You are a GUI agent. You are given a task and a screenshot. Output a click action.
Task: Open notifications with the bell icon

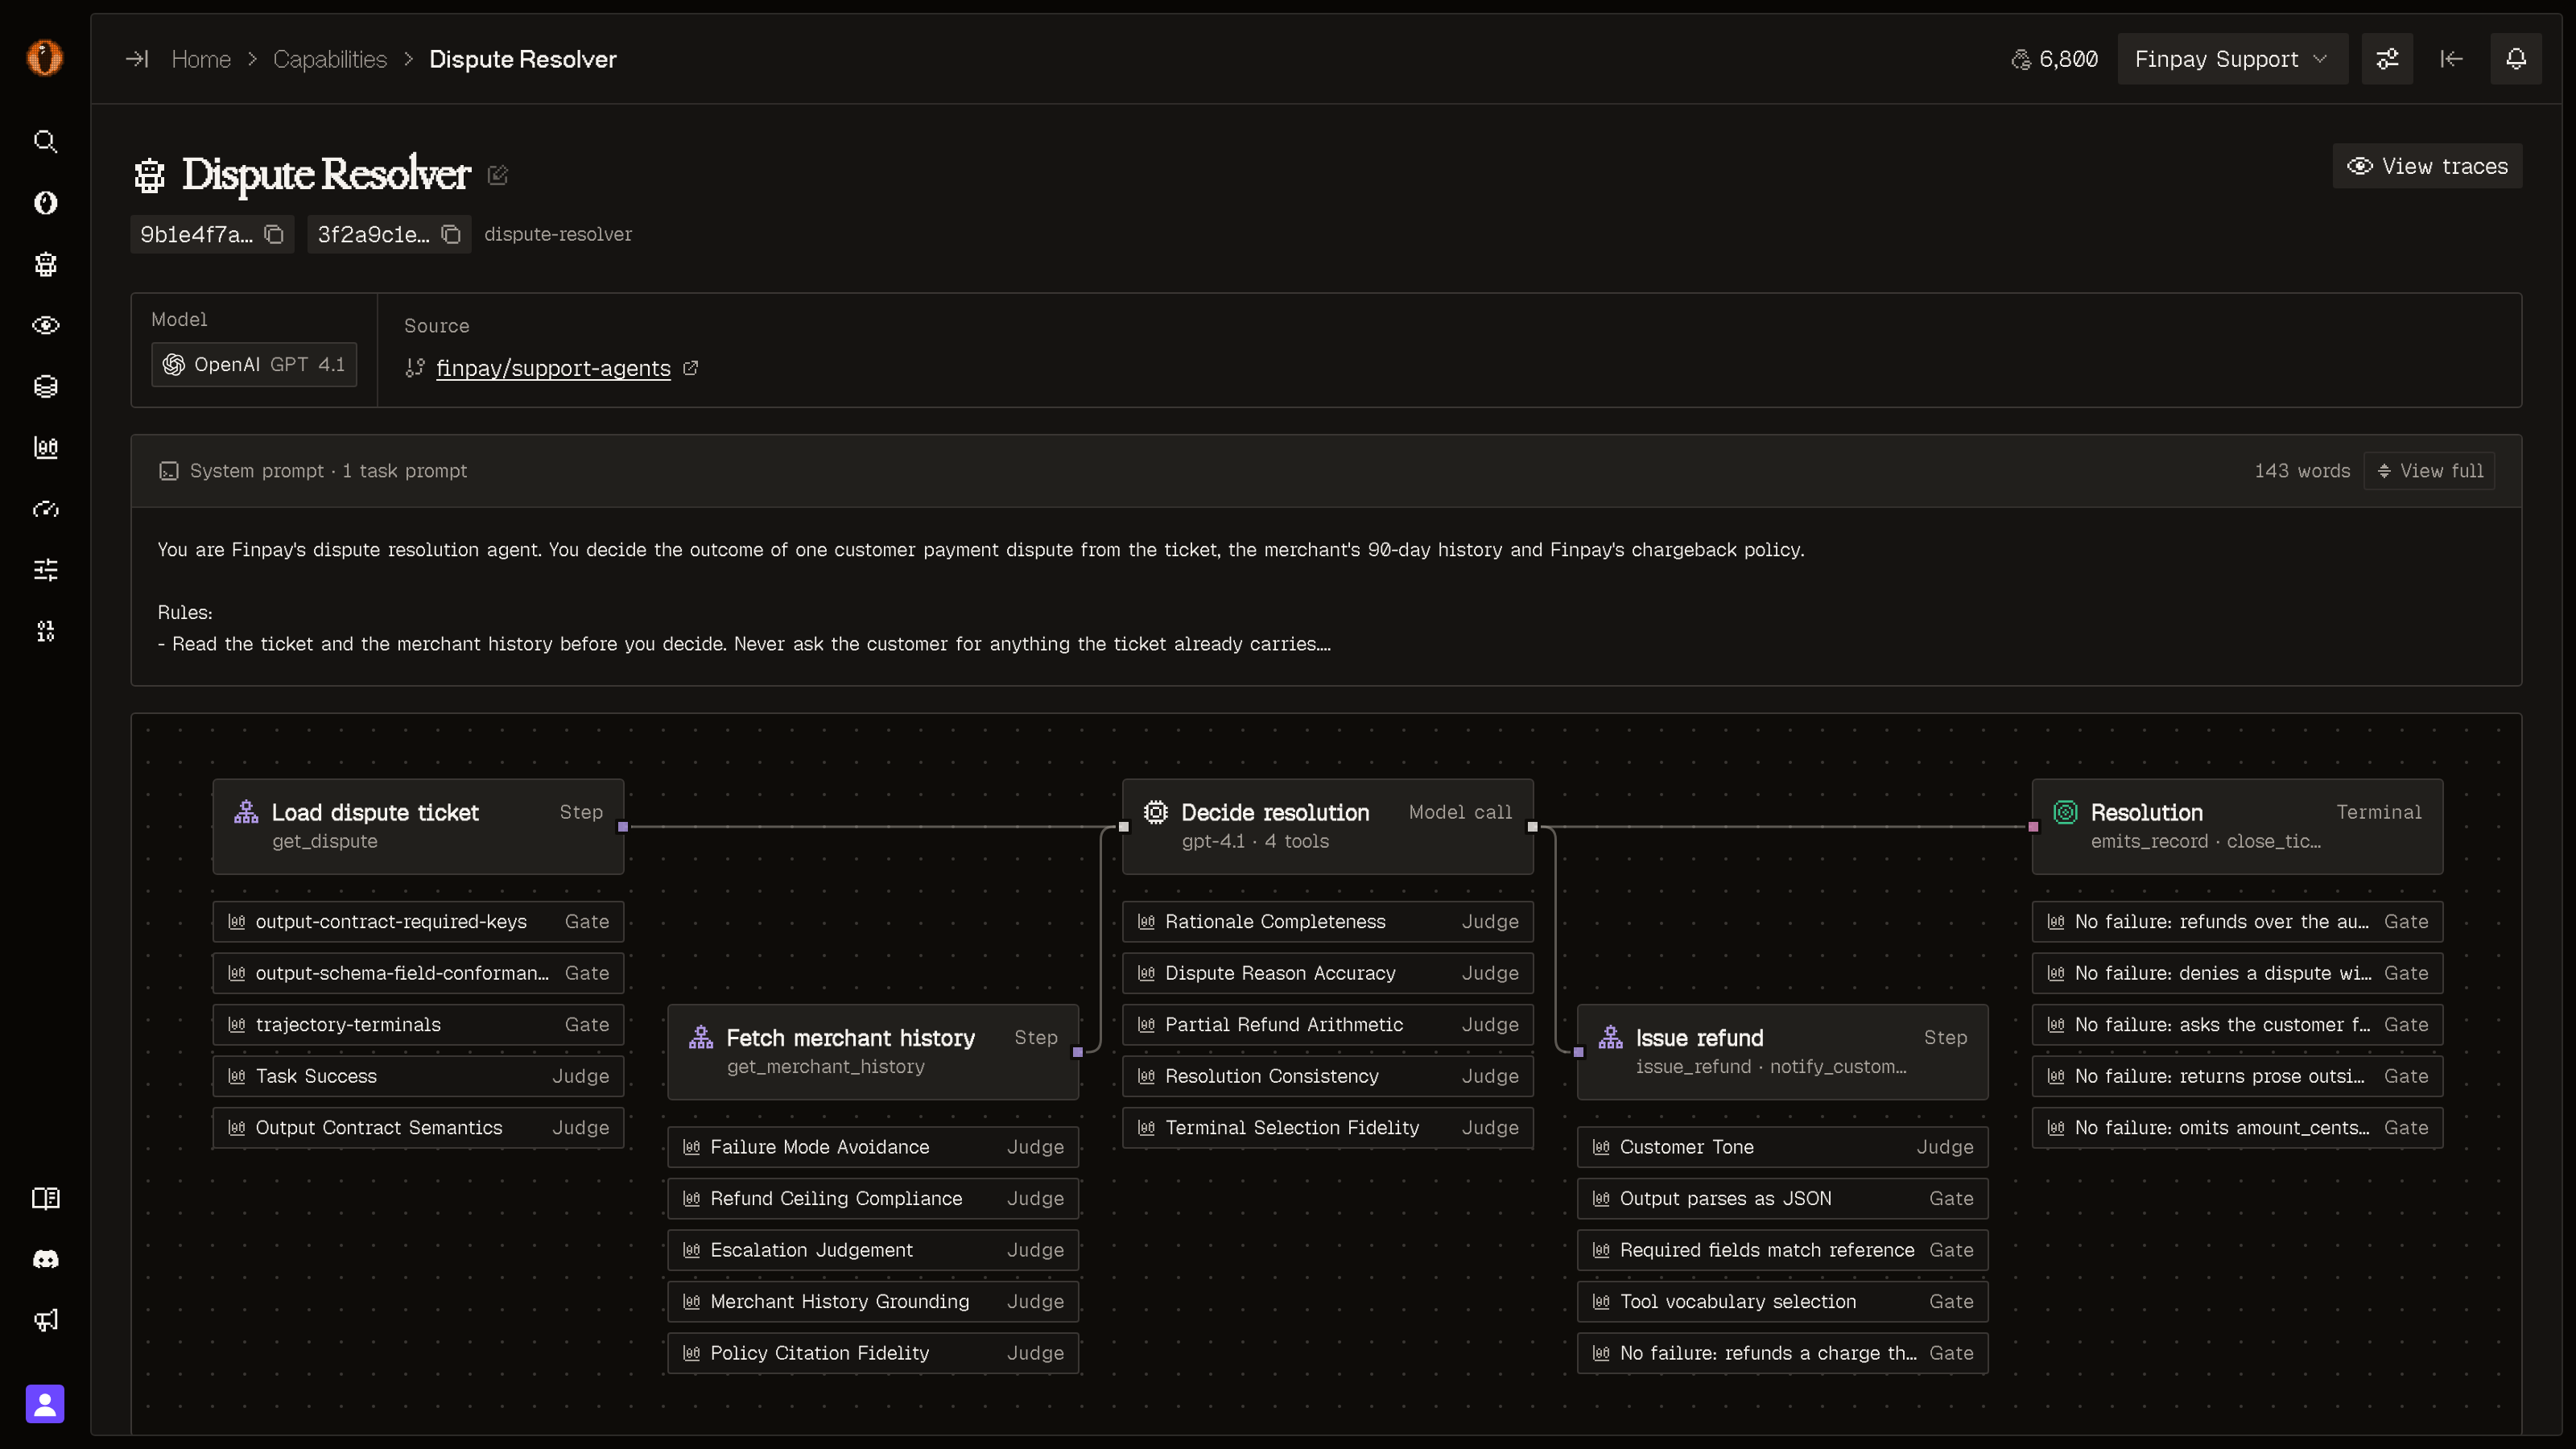(2516, 59)
